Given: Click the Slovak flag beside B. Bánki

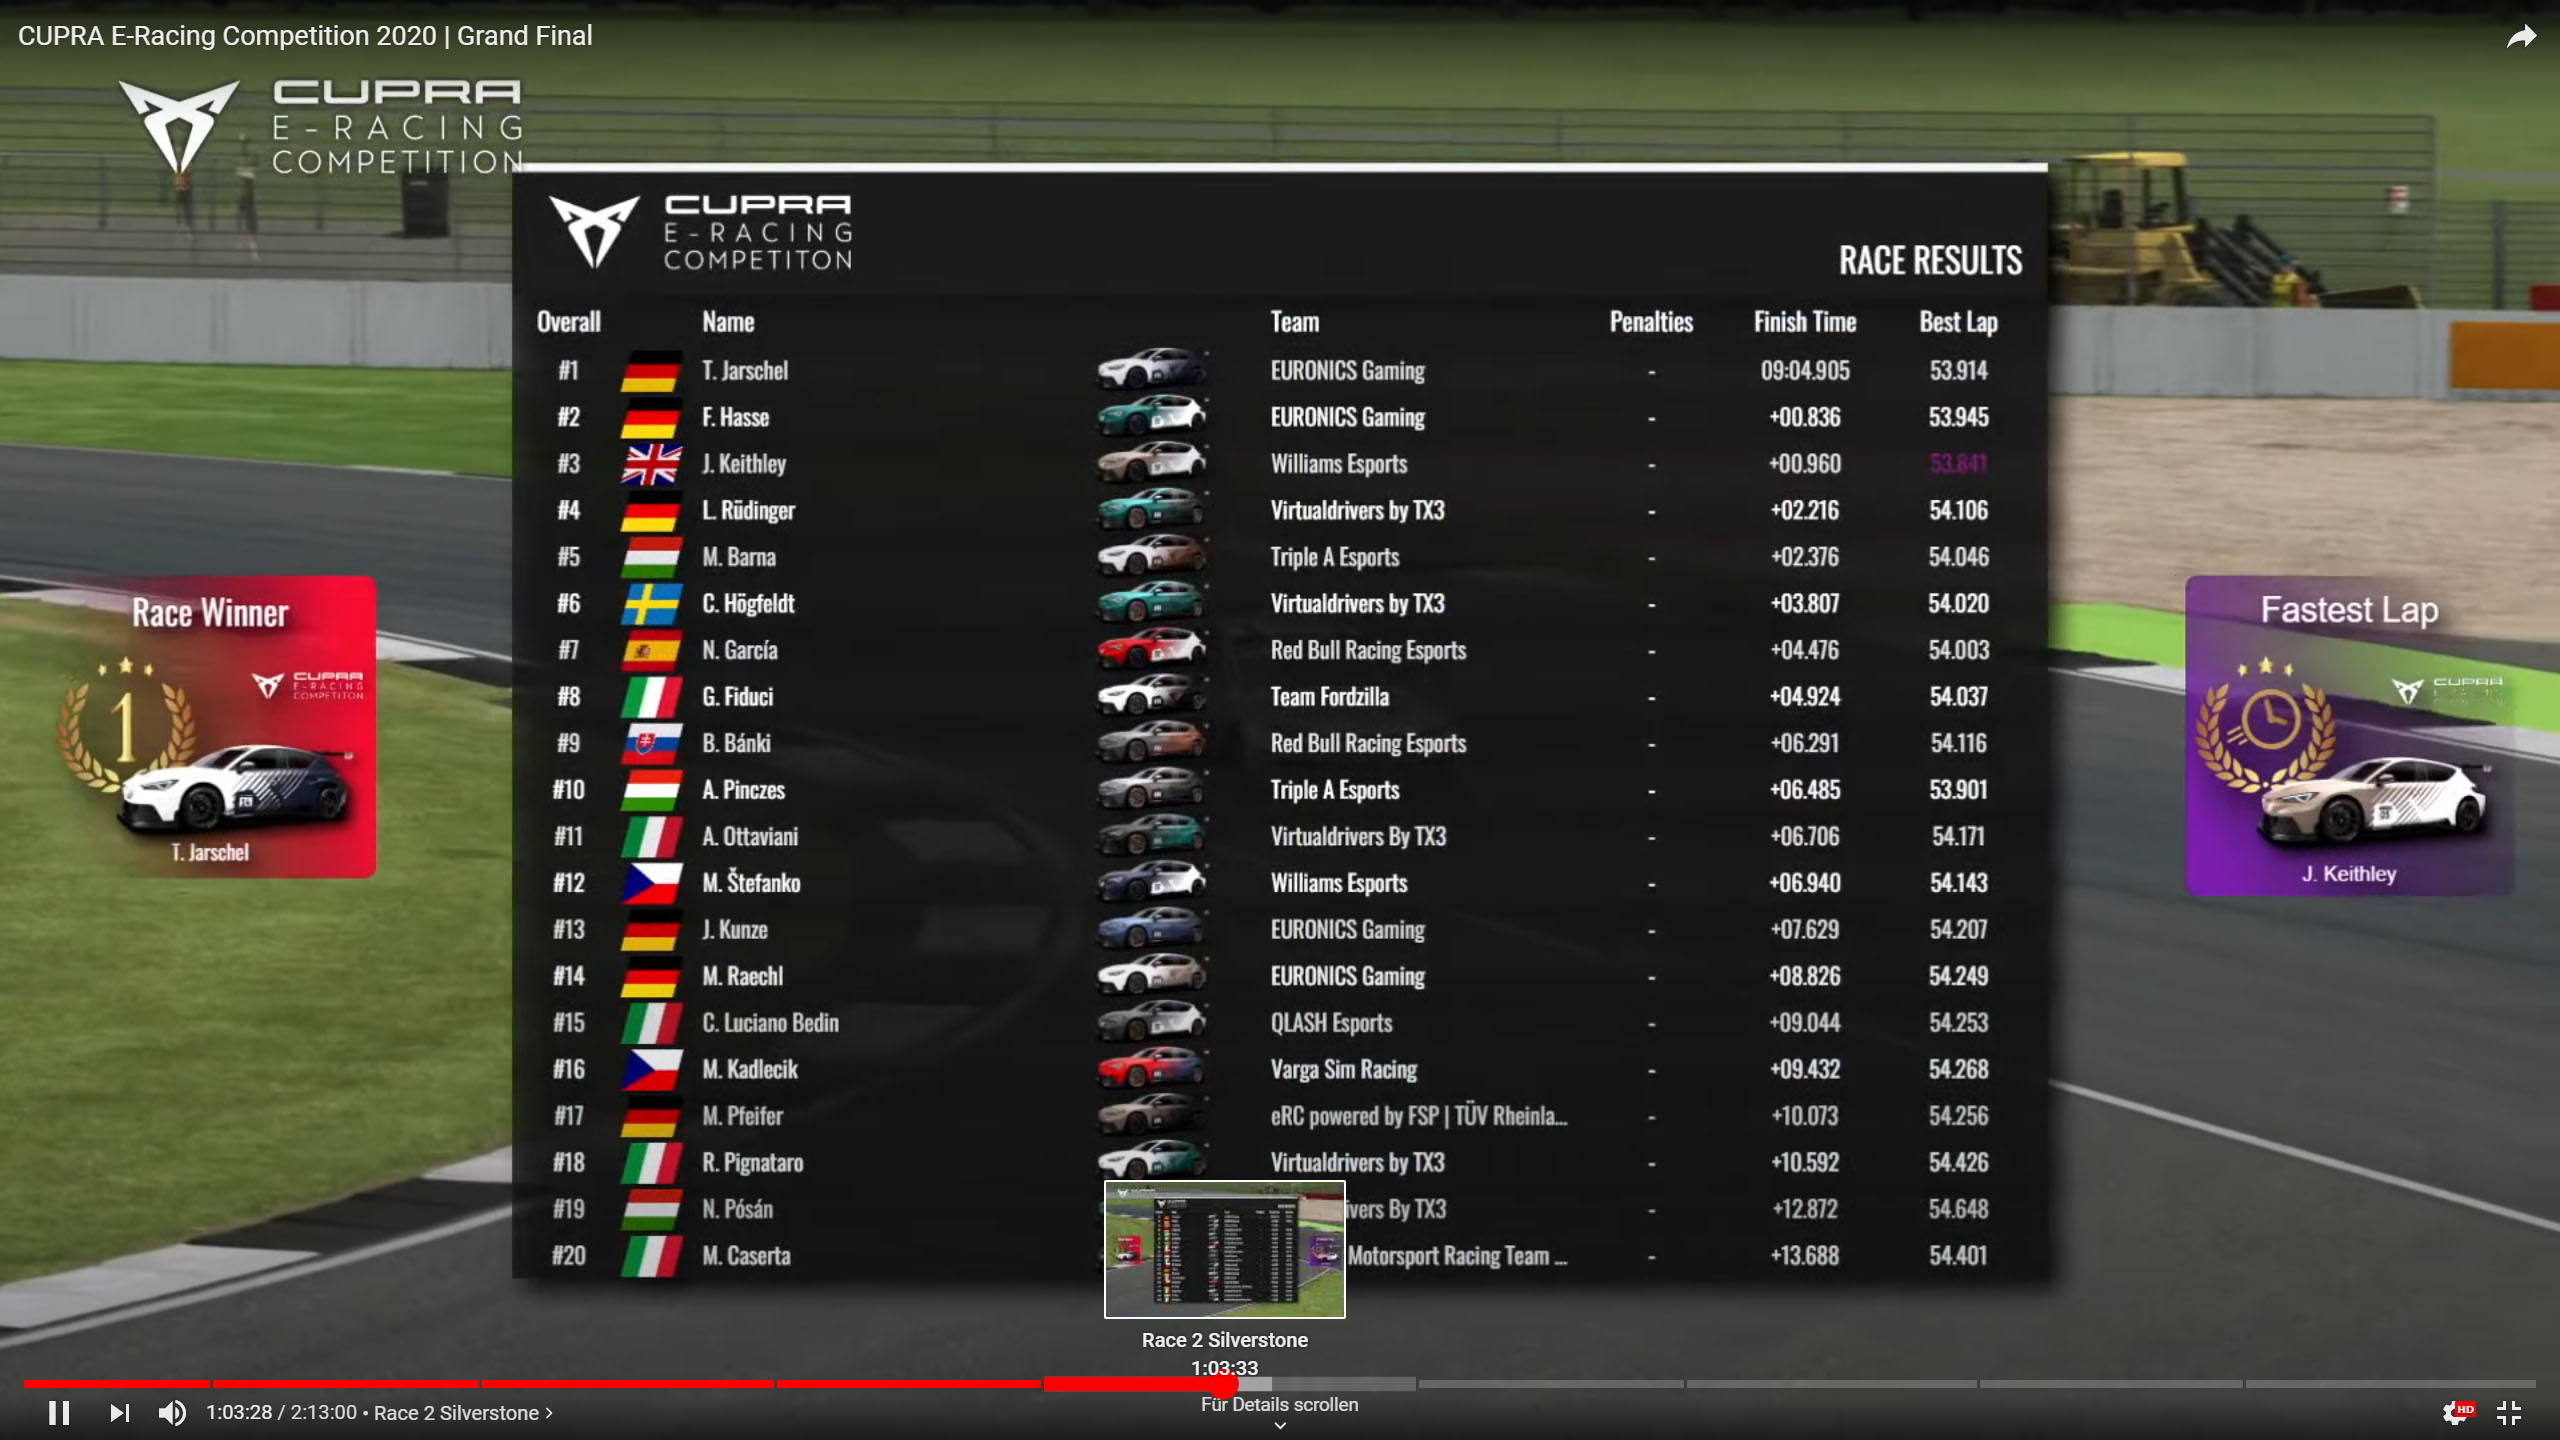Looking at the screenshot, I should pos(651,744).
